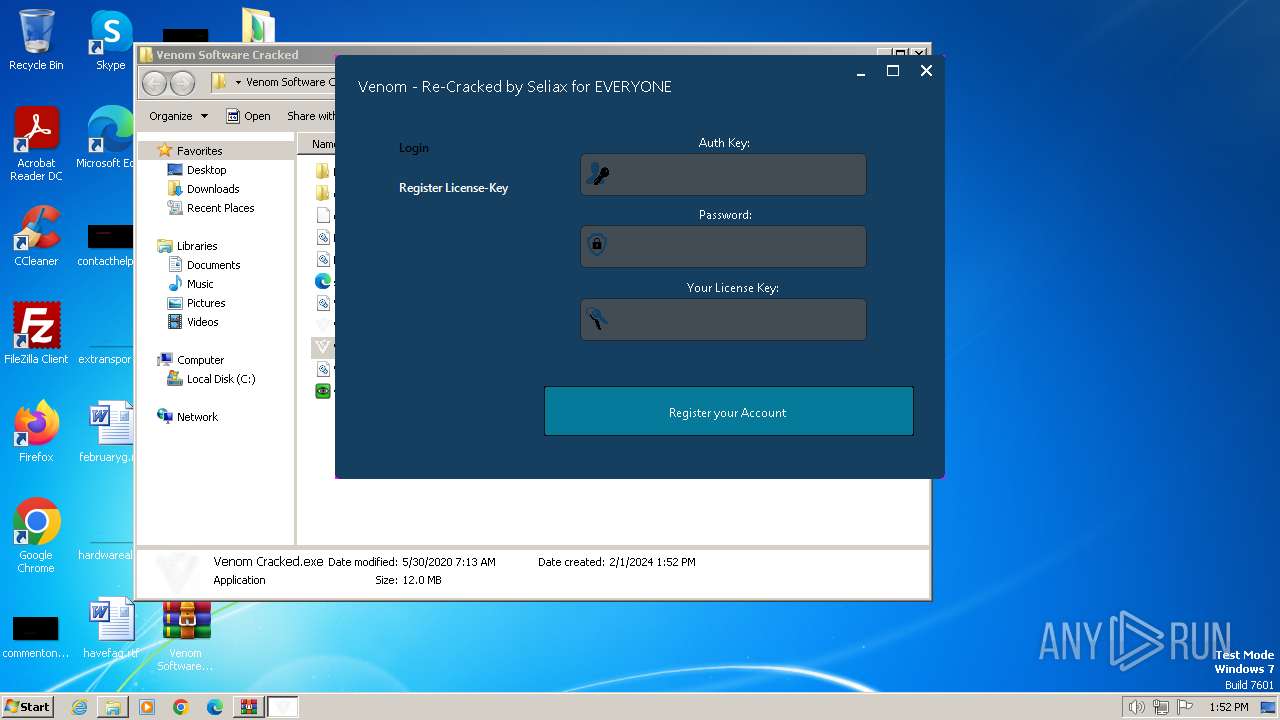The width and height of the screenshot is (1280, 720).
Task: Select the Edge file icon in Explorer list
Action: 323,281
